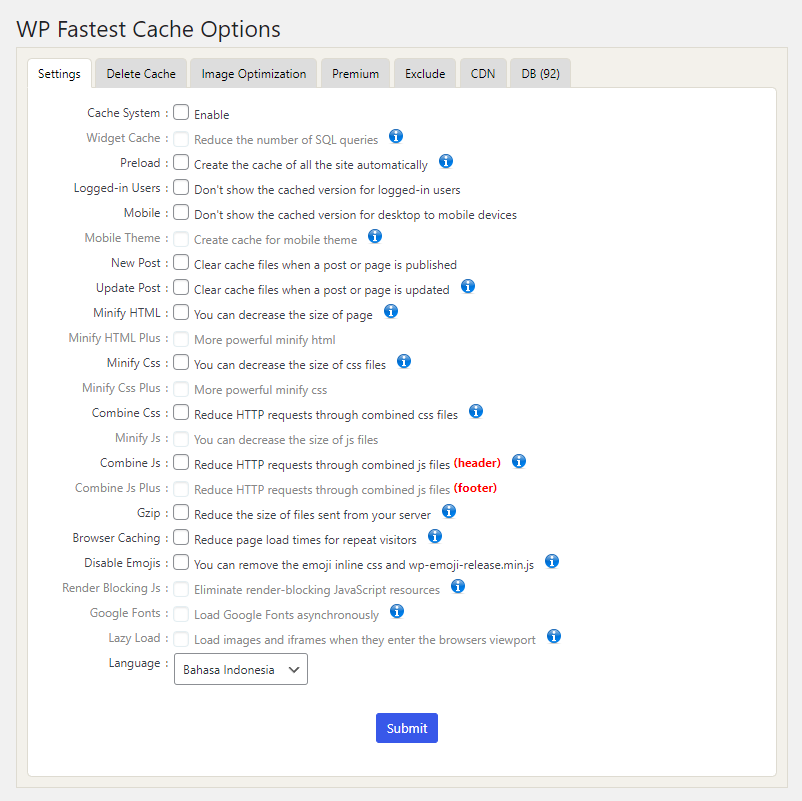Click the "WP Fastest Cache Options" heading

(149, 30)
